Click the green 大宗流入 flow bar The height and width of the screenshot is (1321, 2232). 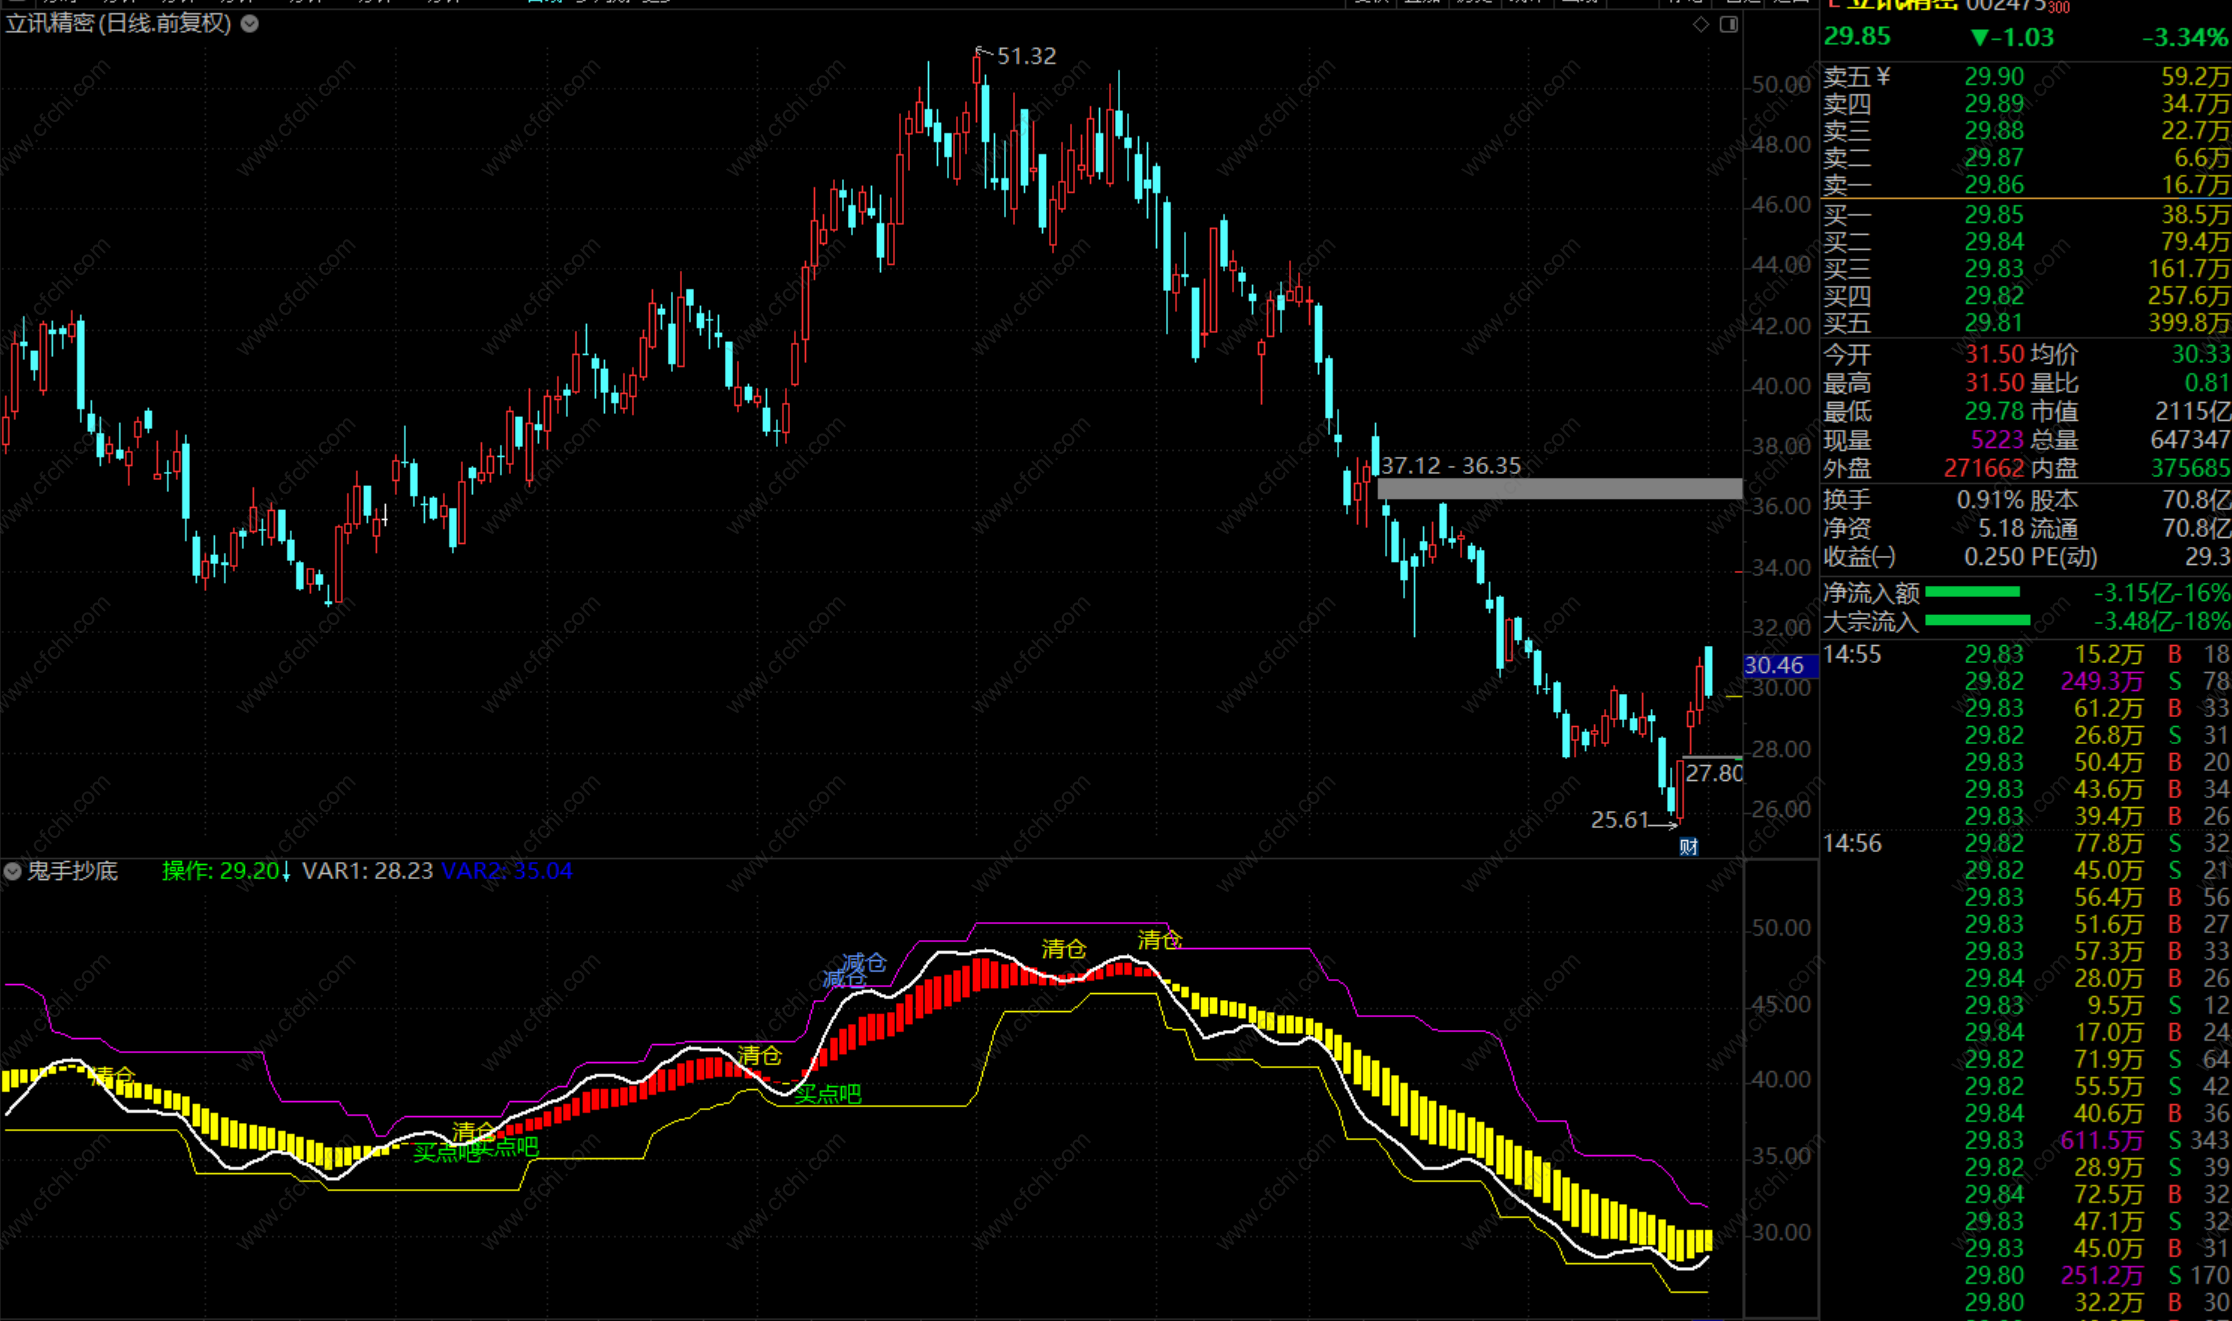(1976, 620)
